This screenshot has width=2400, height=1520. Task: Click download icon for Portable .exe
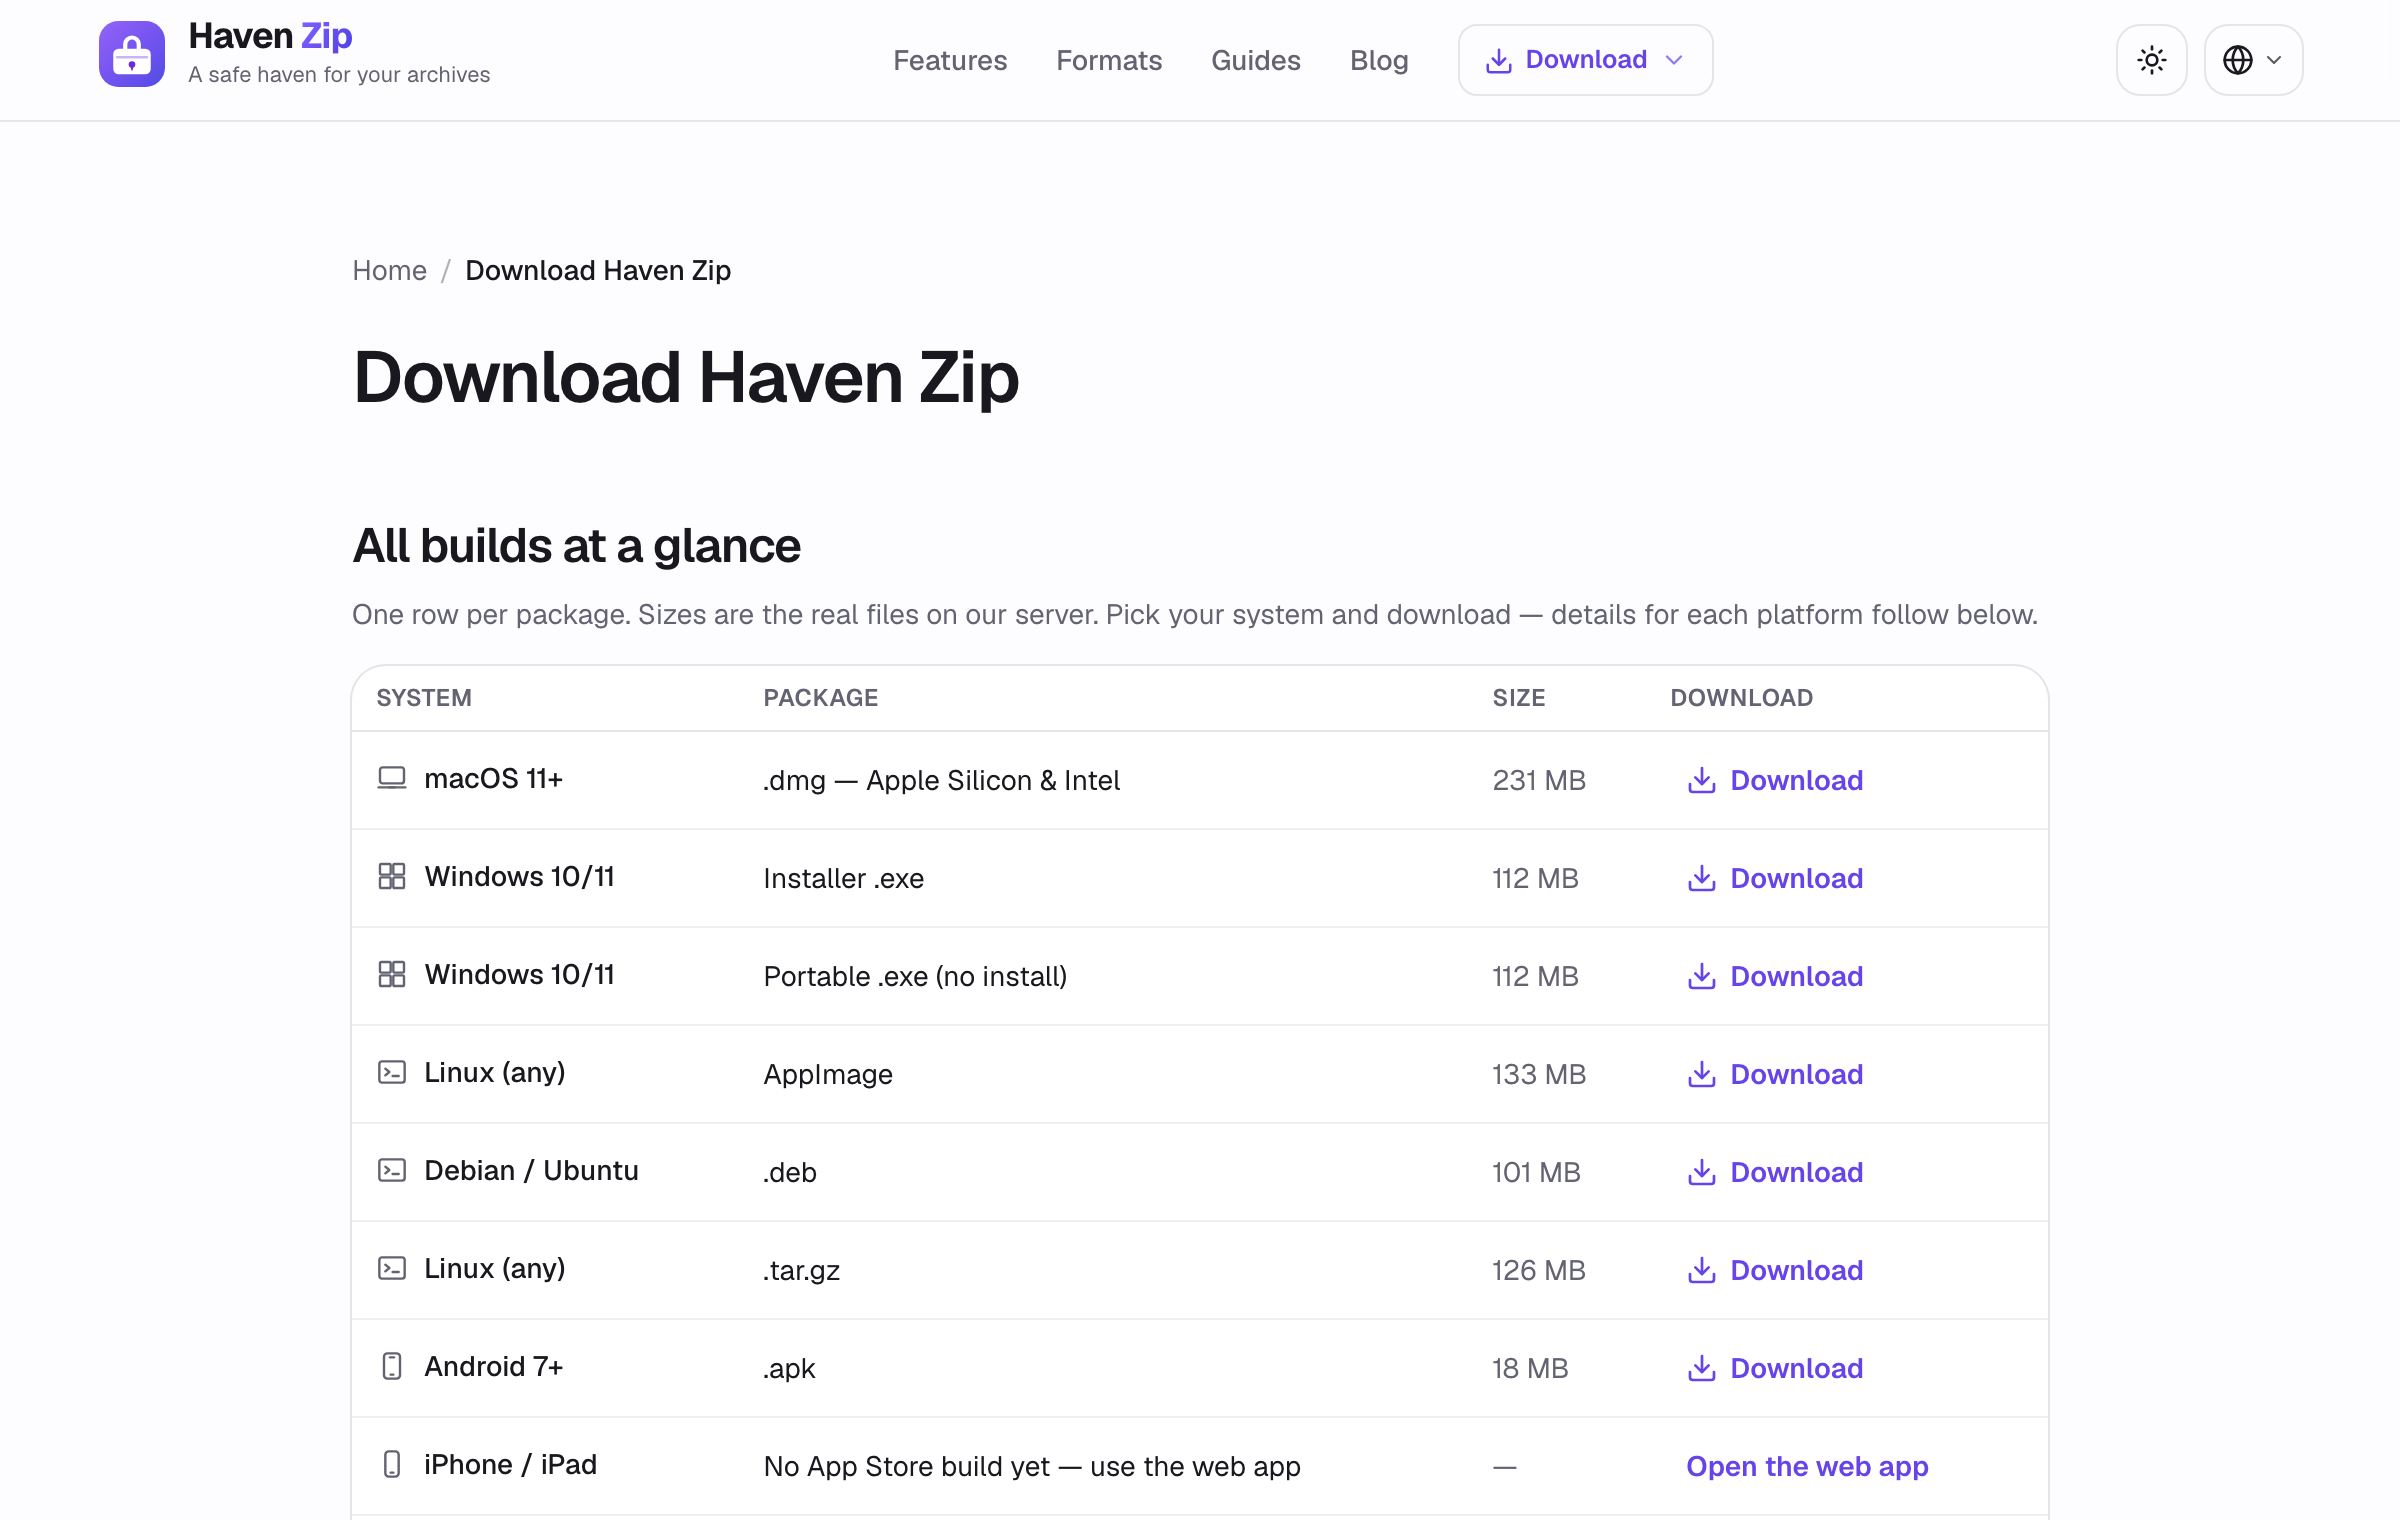(1701, 976)
